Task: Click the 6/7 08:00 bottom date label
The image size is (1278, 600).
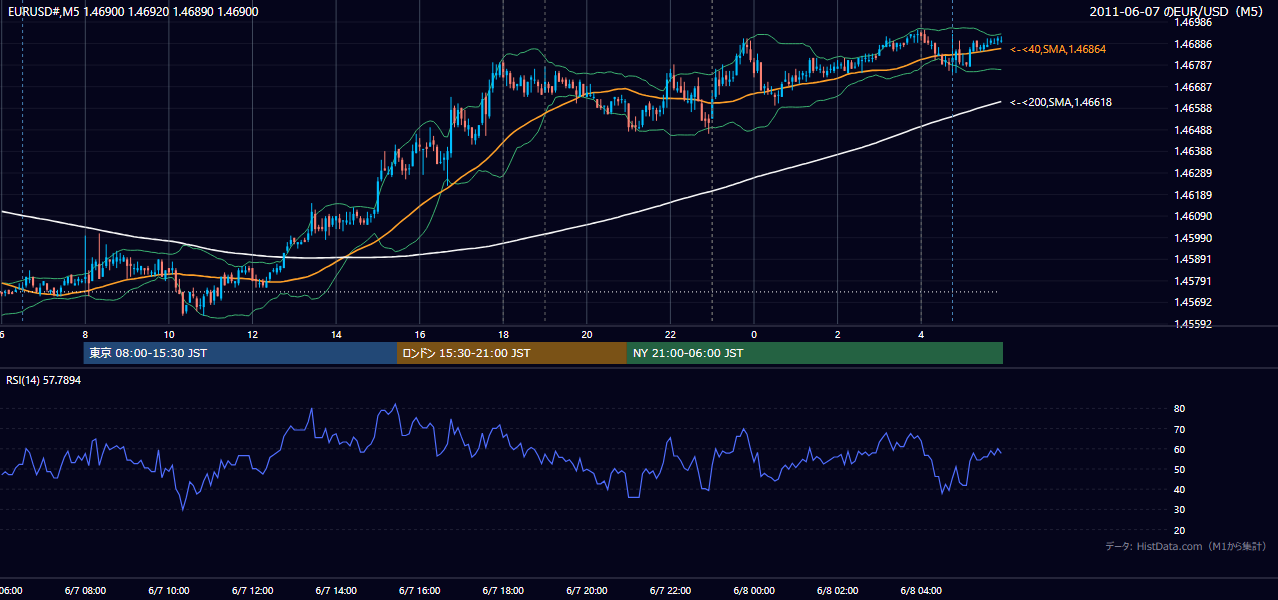Action: click(85, 591)
